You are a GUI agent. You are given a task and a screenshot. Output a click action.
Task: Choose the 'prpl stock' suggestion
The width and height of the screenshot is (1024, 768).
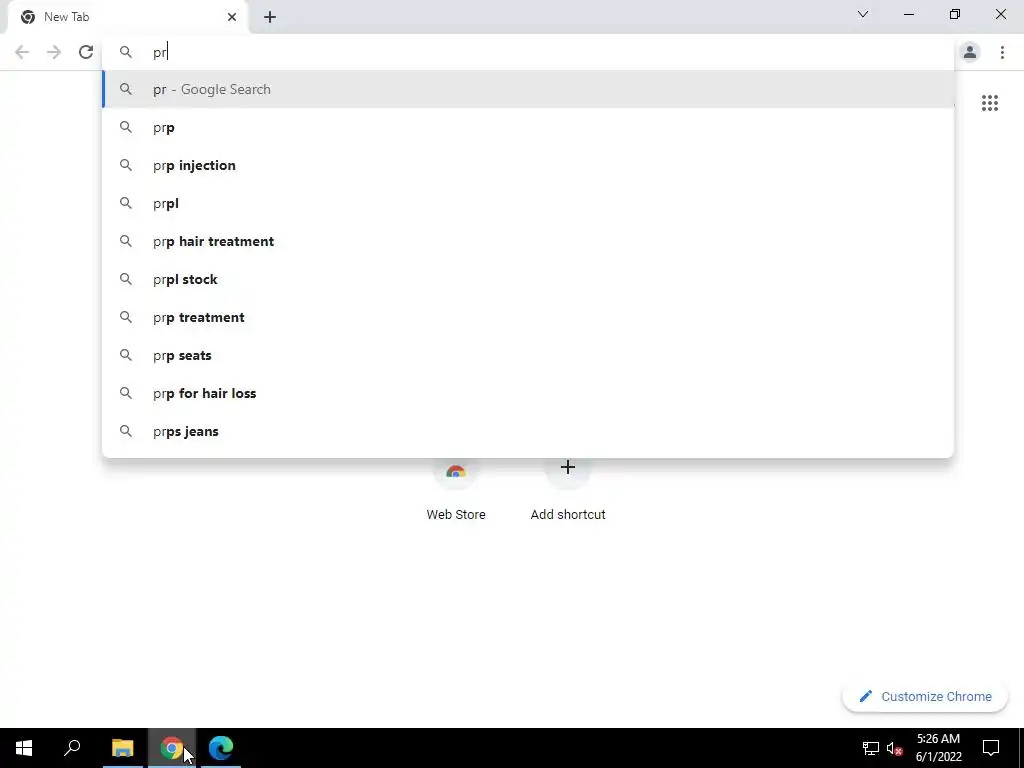click(x=528, y=279)
